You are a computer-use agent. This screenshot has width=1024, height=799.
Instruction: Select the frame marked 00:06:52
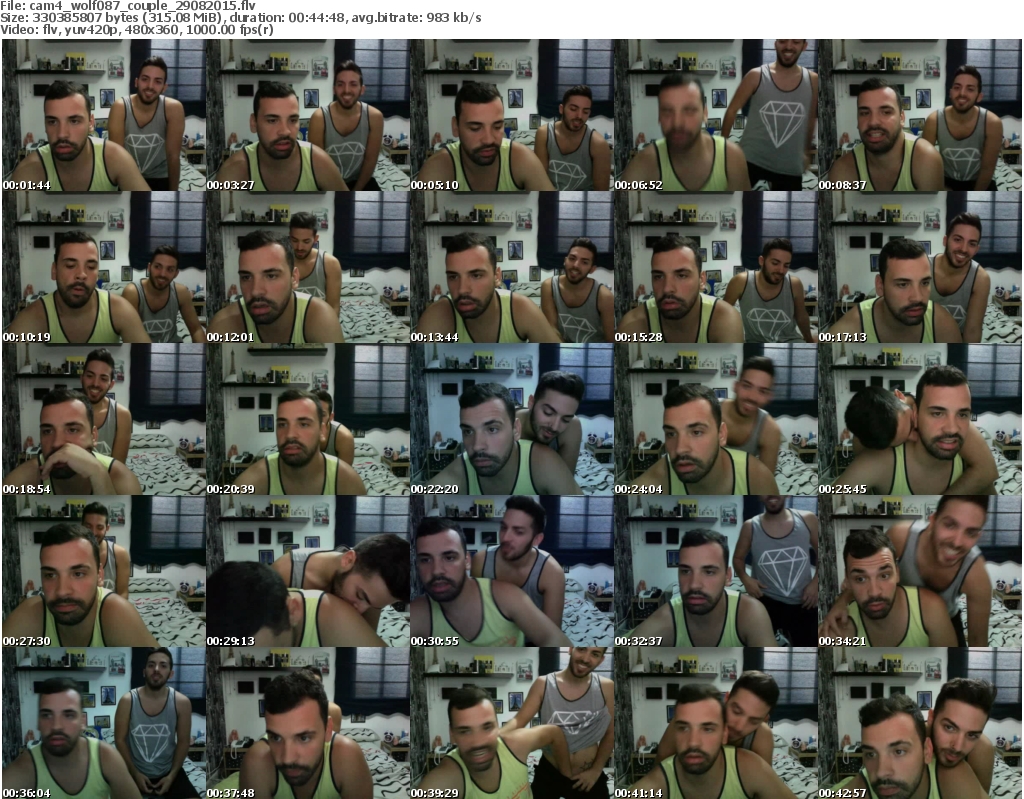(715, 115)
